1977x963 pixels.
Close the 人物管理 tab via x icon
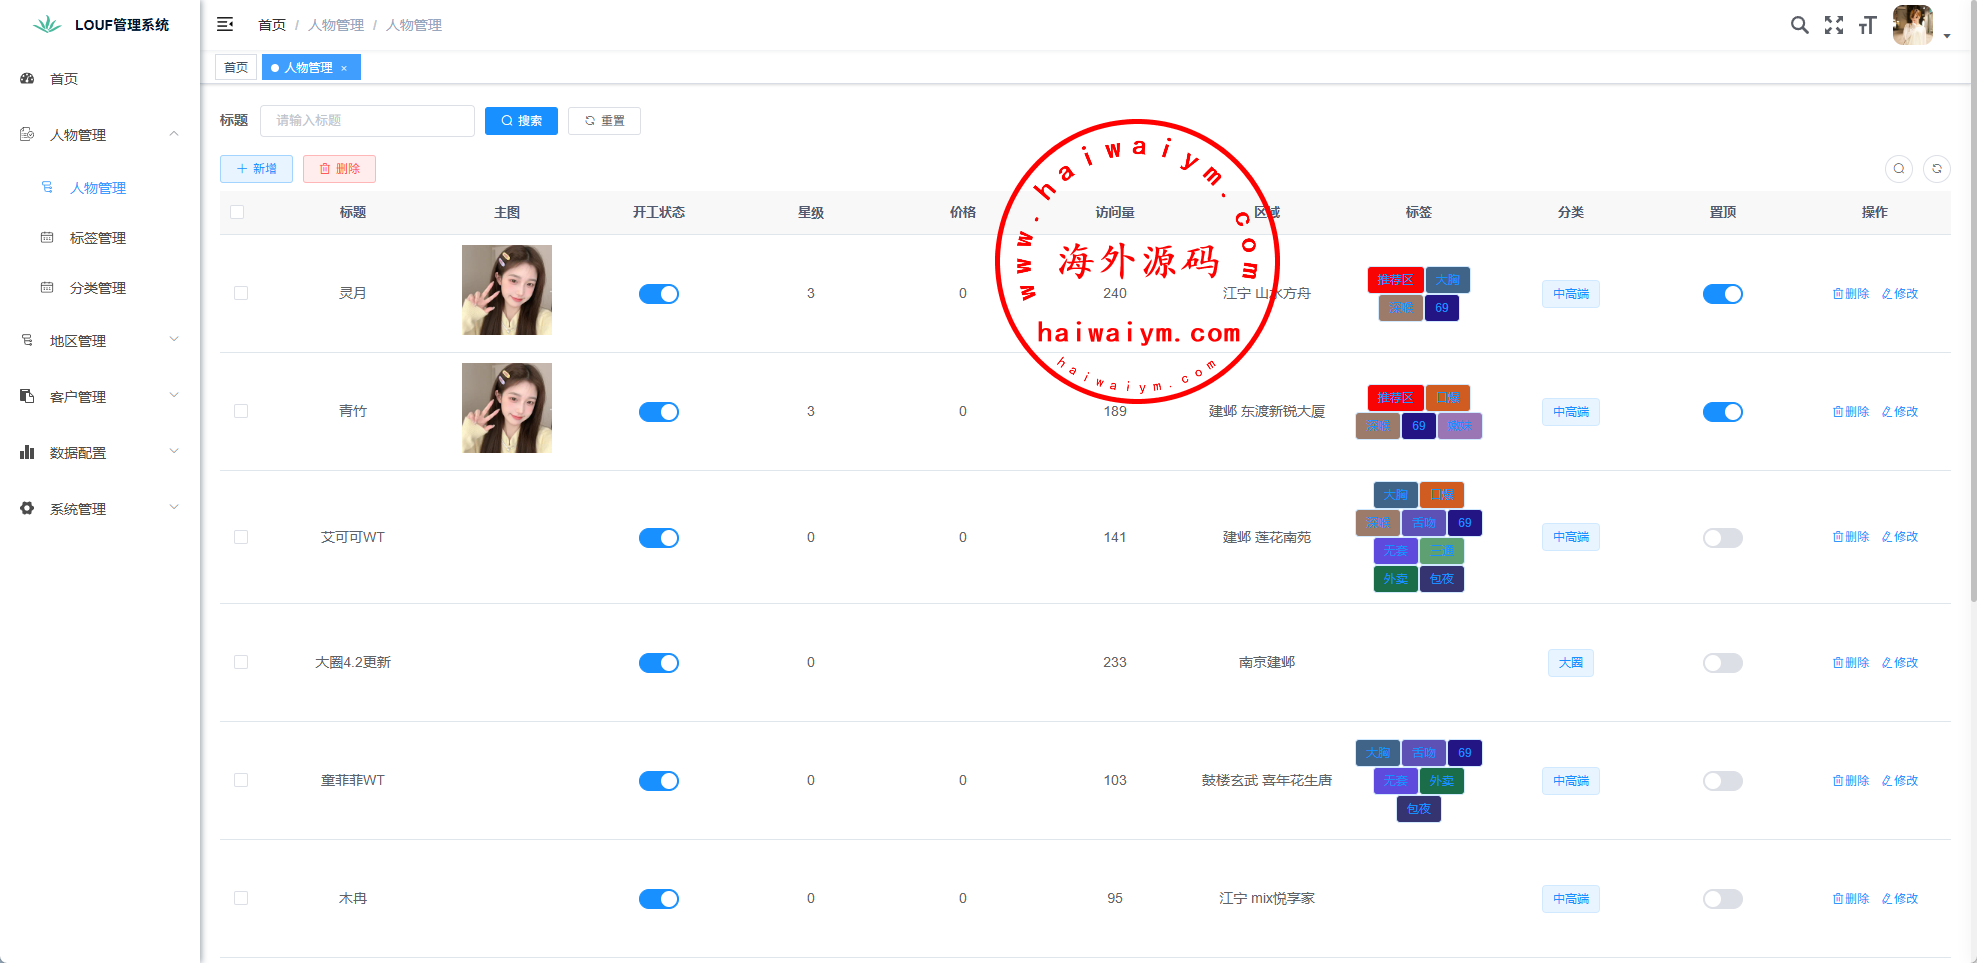344,68
